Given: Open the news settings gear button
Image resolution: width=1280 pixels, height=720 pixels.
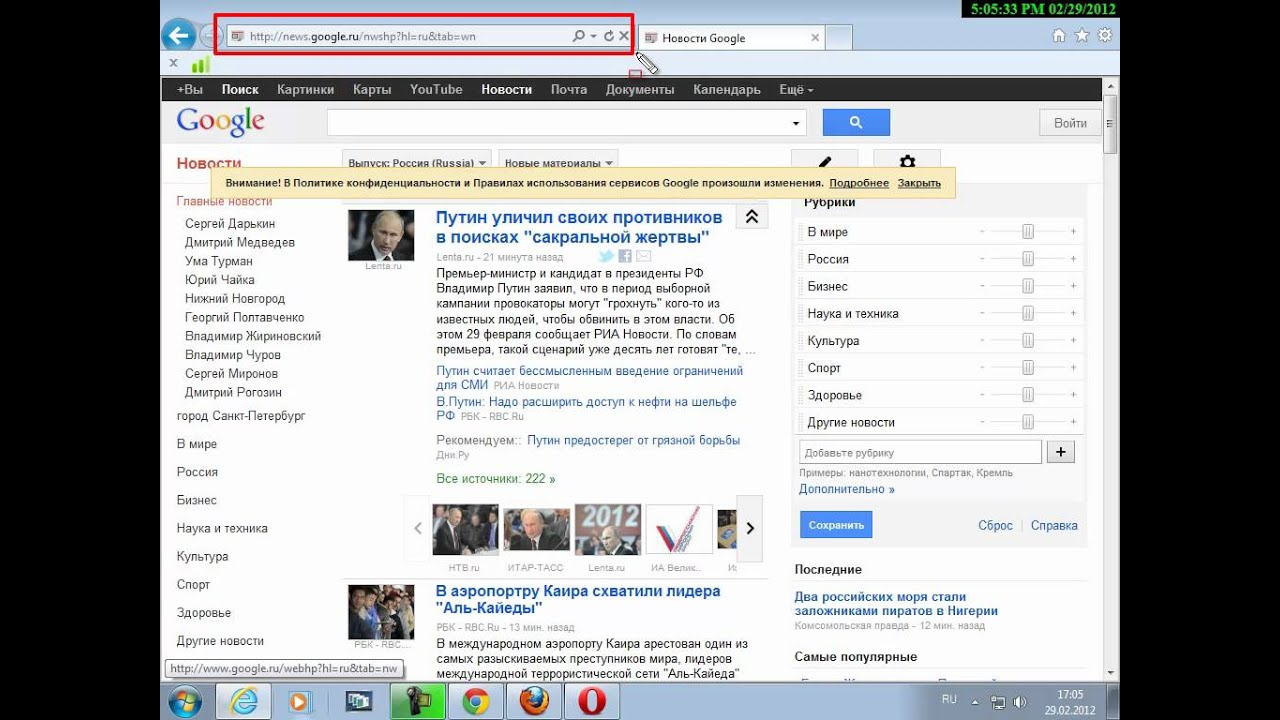Looking at the screenshot, I should coord(907,161).
